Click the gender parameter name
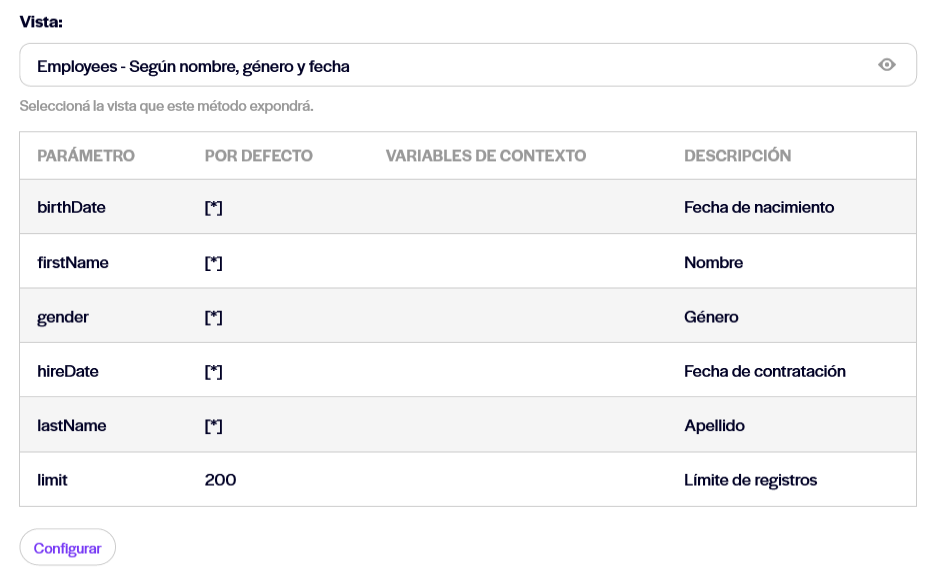947x573 pixels. point(62,317)
